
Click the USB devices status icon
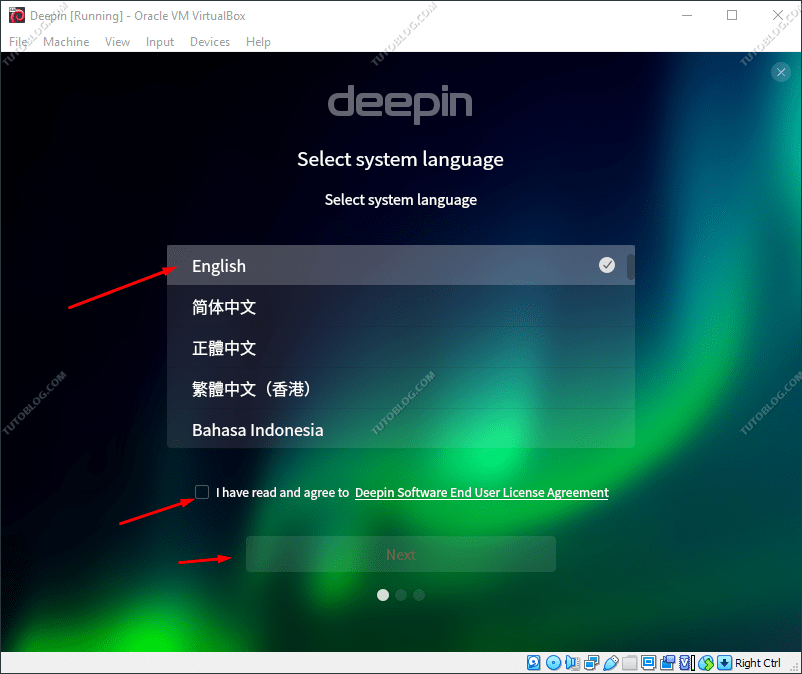[611, 663]
